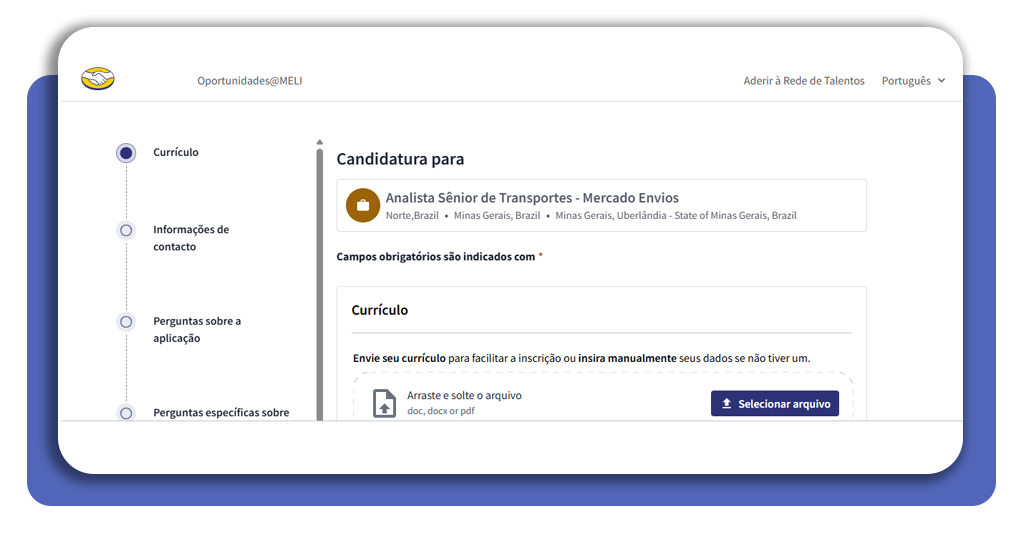Select the Currículo step circle
Image resolution: width=1024 pixels, height=536 pixels.
click(126, 153)
